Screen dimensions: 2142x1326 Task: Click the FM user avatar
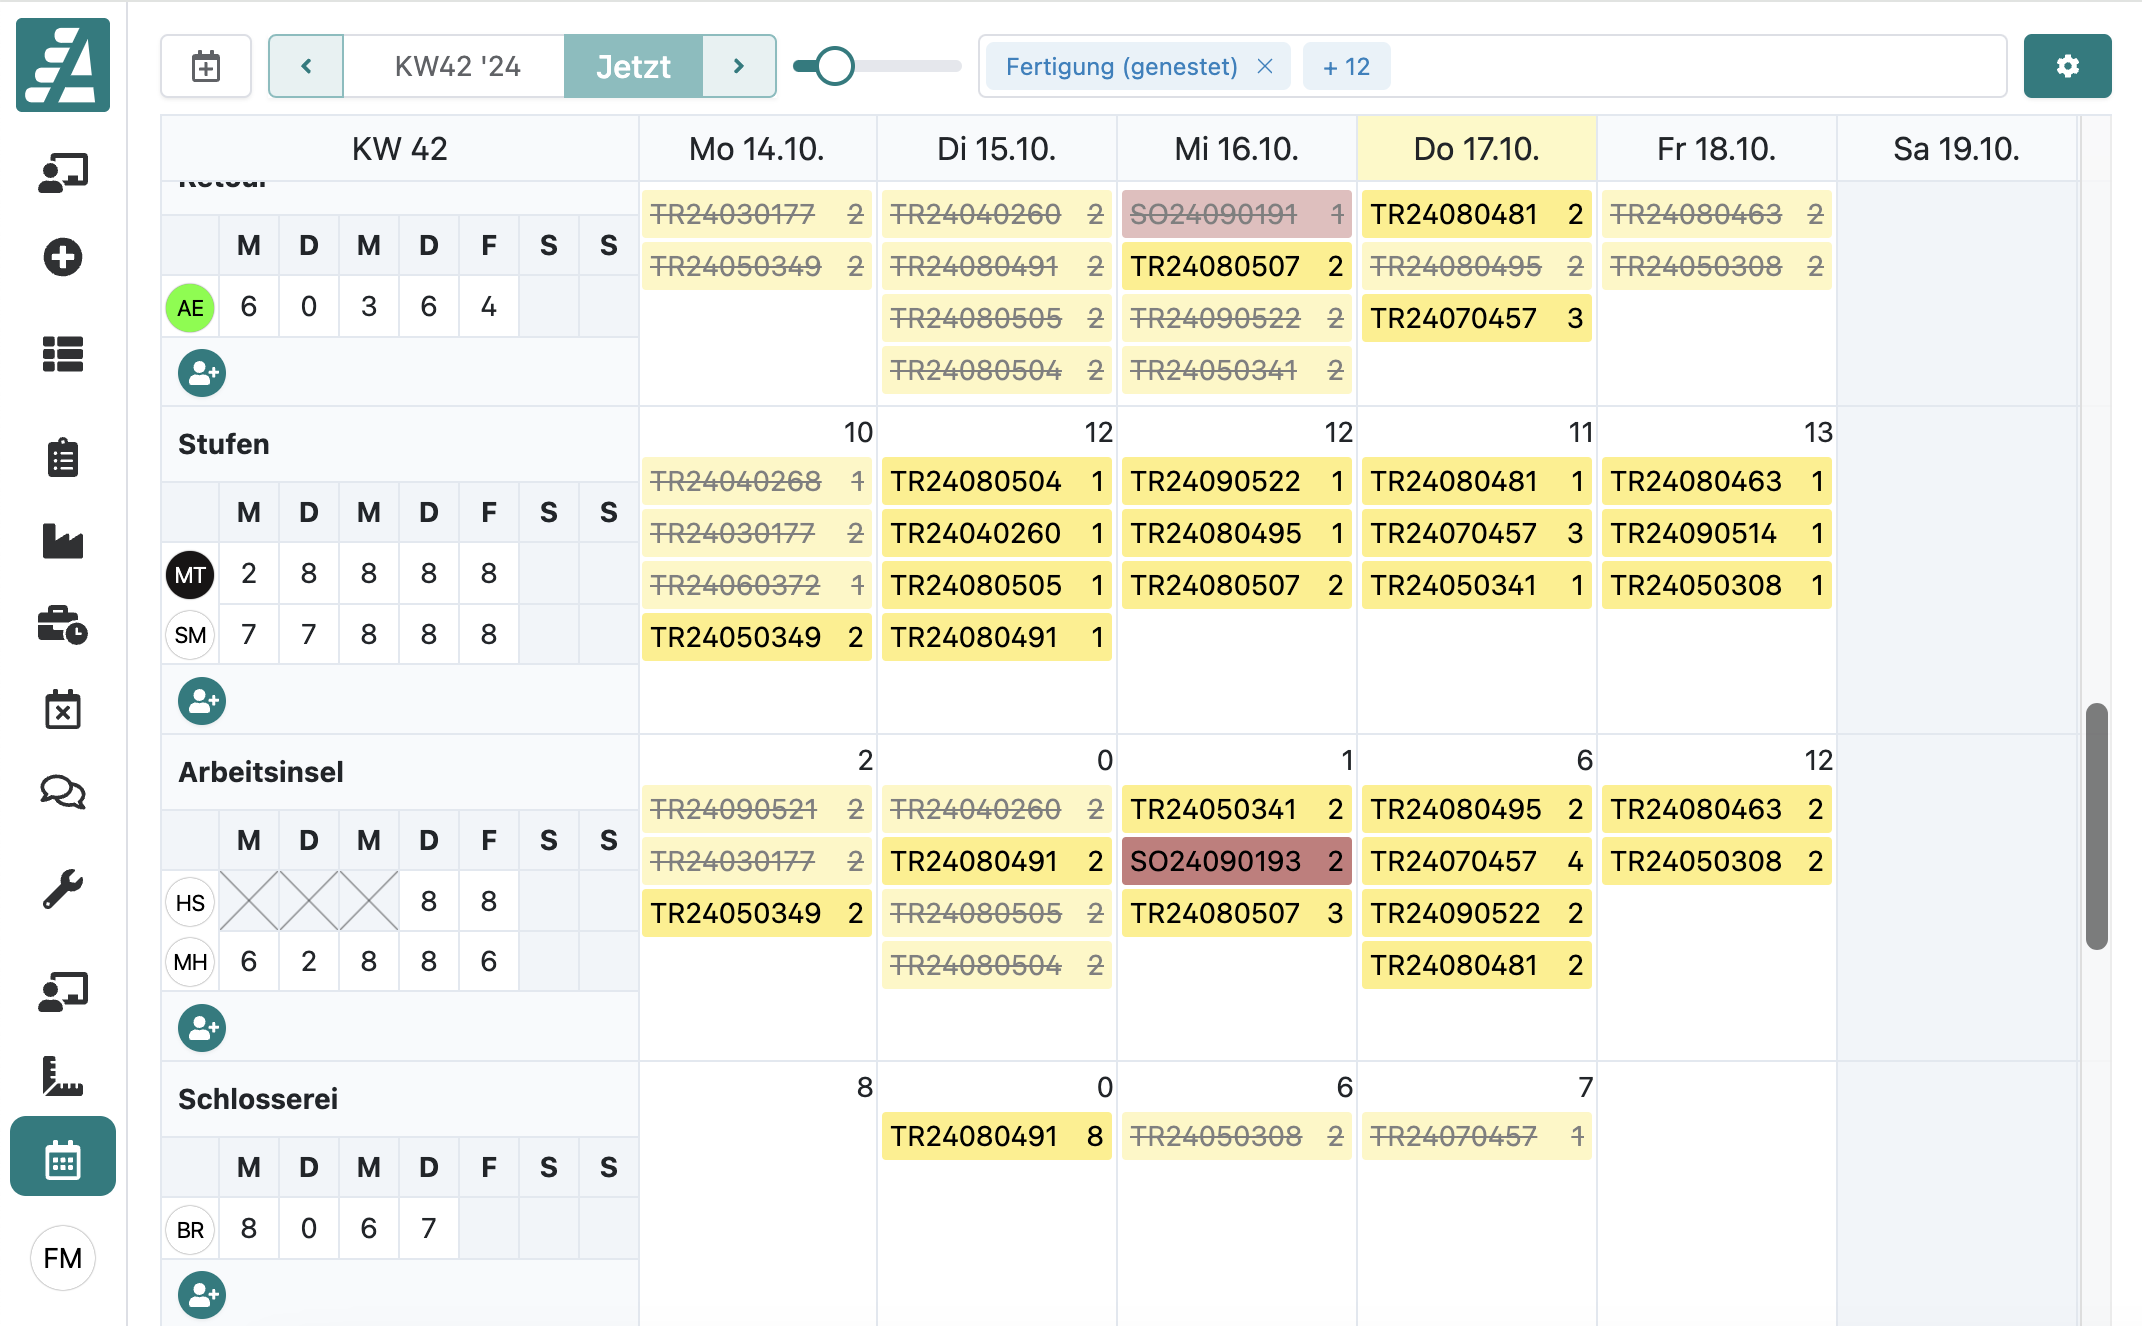62,1258
